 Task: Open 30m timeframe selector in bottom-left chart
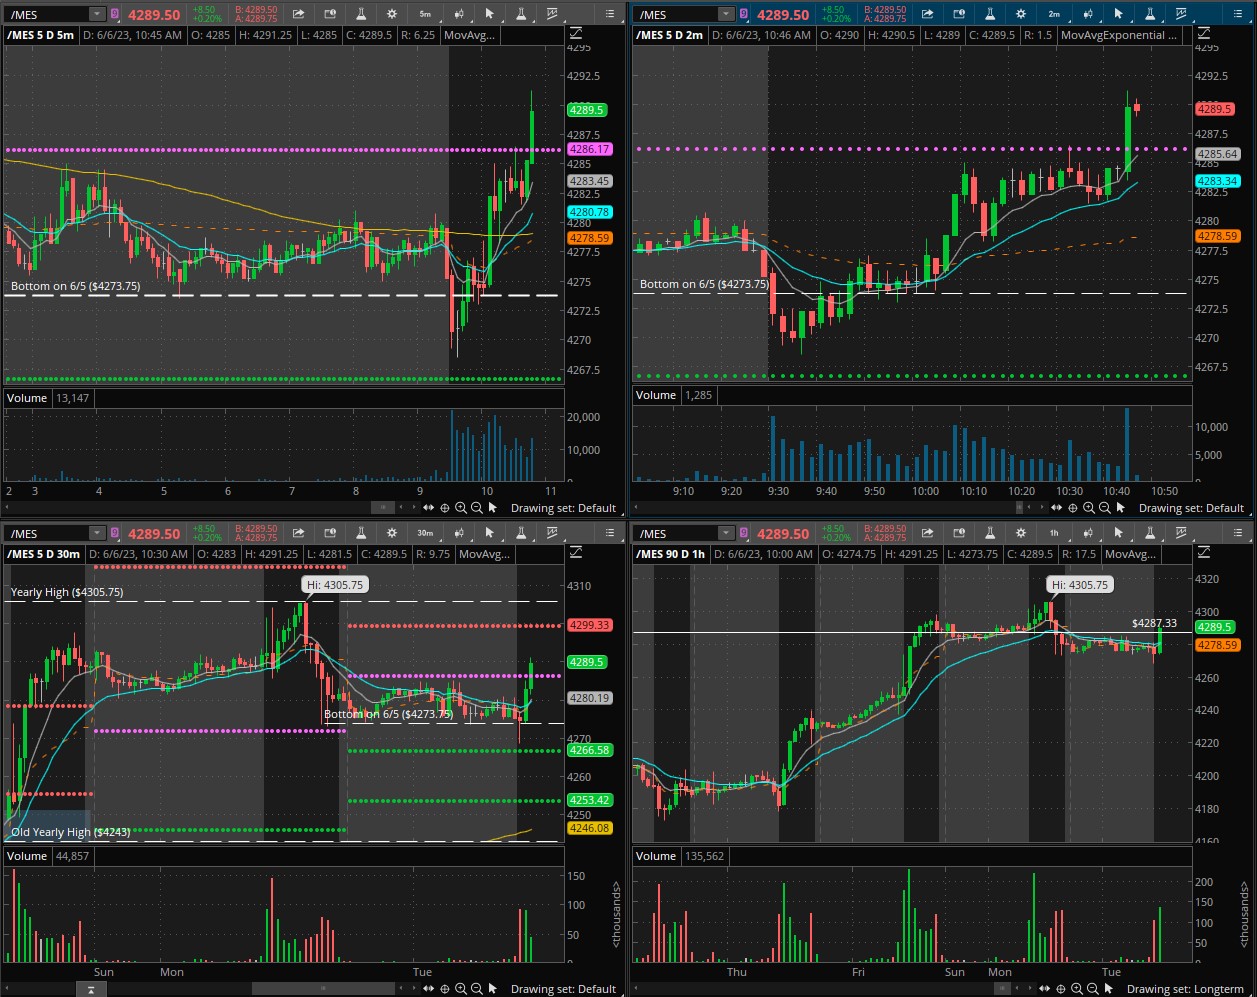point(425,533)
